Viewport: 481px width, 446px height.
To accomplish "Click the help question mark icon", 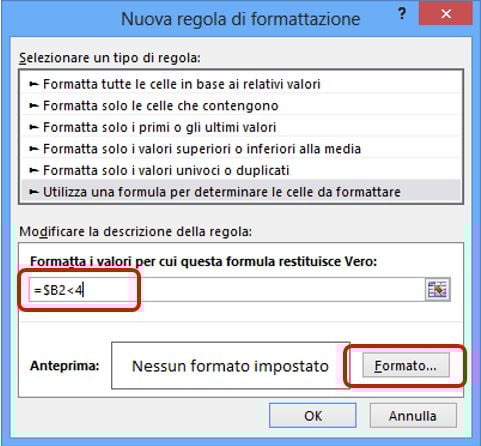I will click(x=402, y=14).
